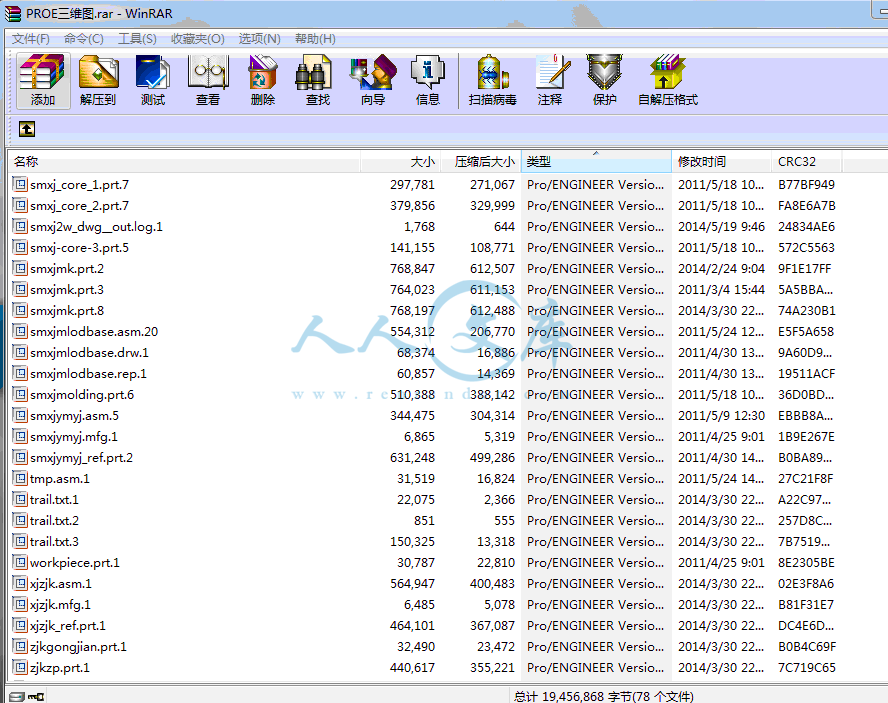Click the 添加 (Add) toolbar icon

(x=43, y=80)
